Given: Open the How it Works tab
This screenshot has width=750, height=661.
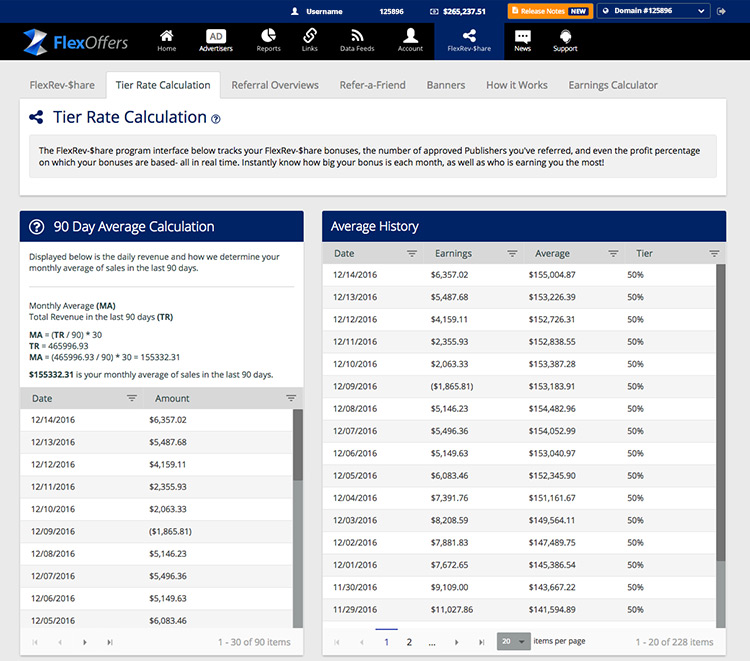Looking at the screenshot, I should point(517,85).
